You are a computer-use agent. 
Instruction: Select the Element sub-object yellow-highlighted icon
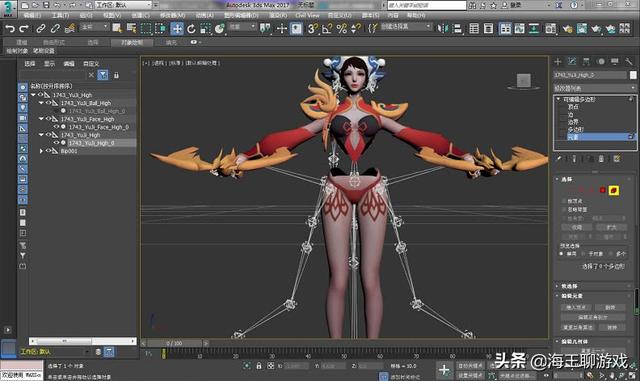coord(614,190)
